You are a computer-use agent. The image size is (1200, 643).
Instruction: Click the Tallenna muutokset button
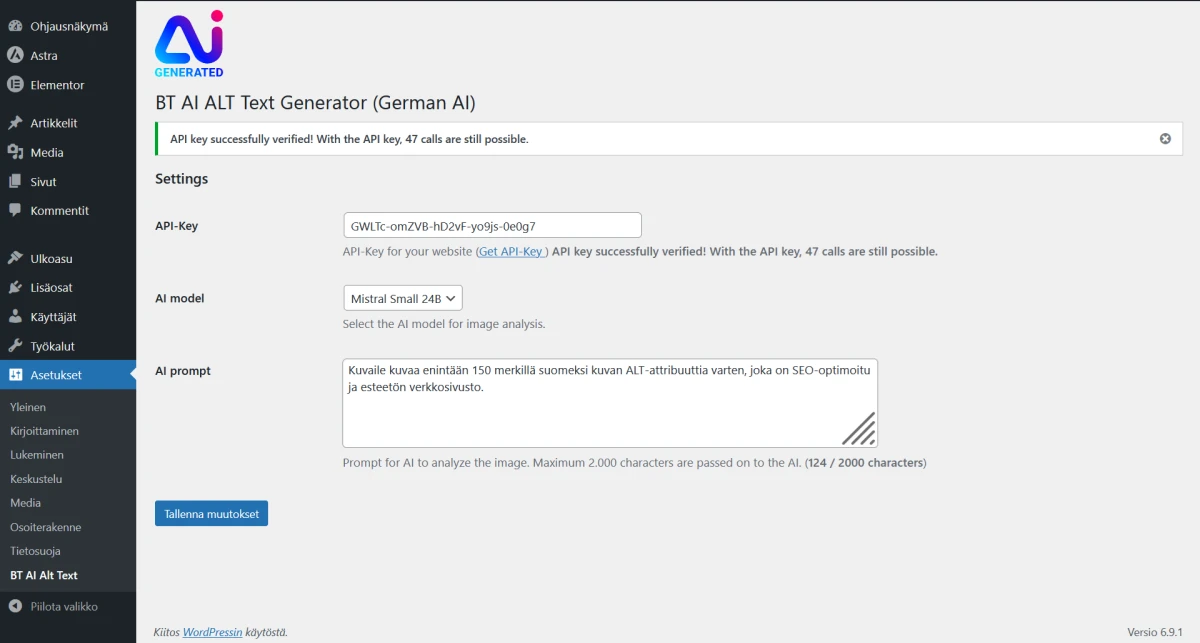coord(211,514)
